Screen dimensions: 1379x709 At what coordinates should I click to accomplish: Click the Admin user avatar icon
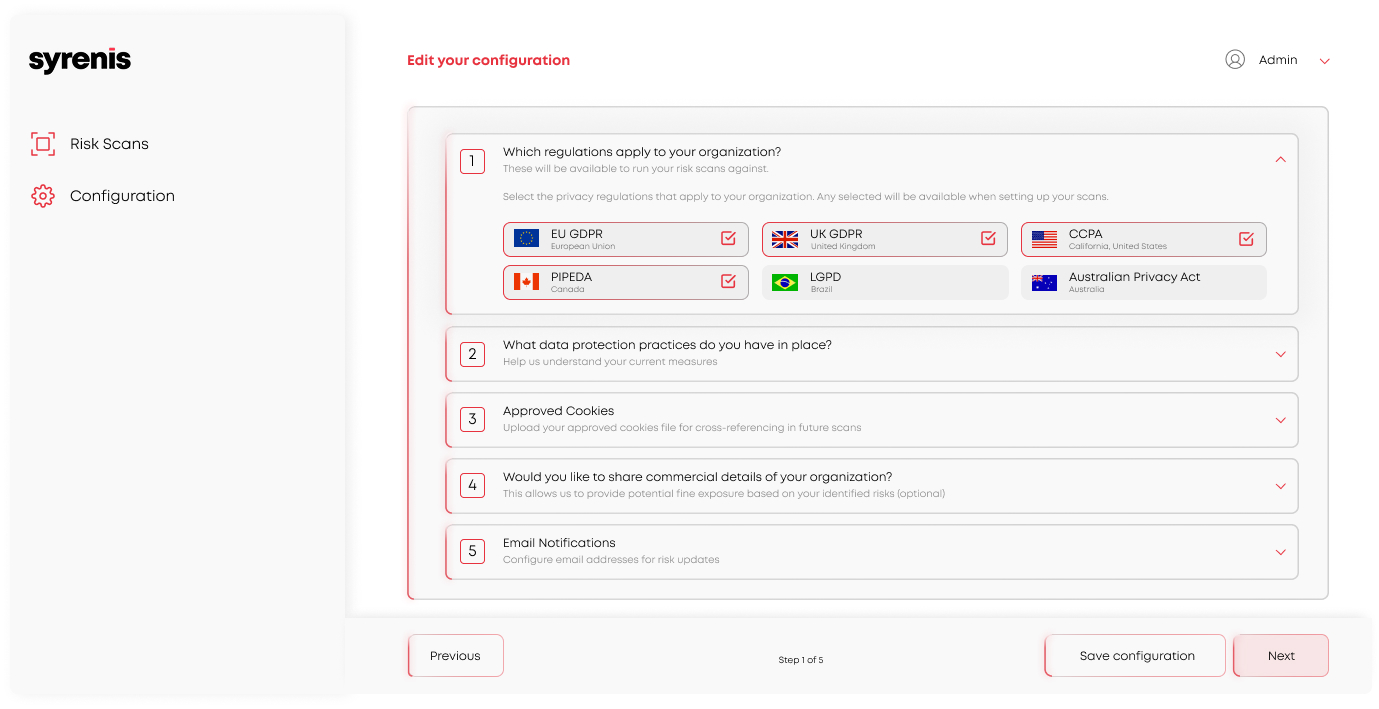[x=1235, y=60]
